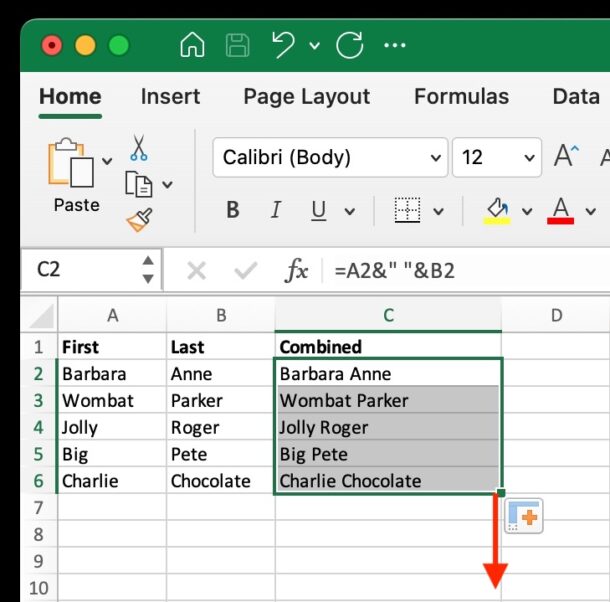Select column B header
610x602 pixels.
coord(221,315)
